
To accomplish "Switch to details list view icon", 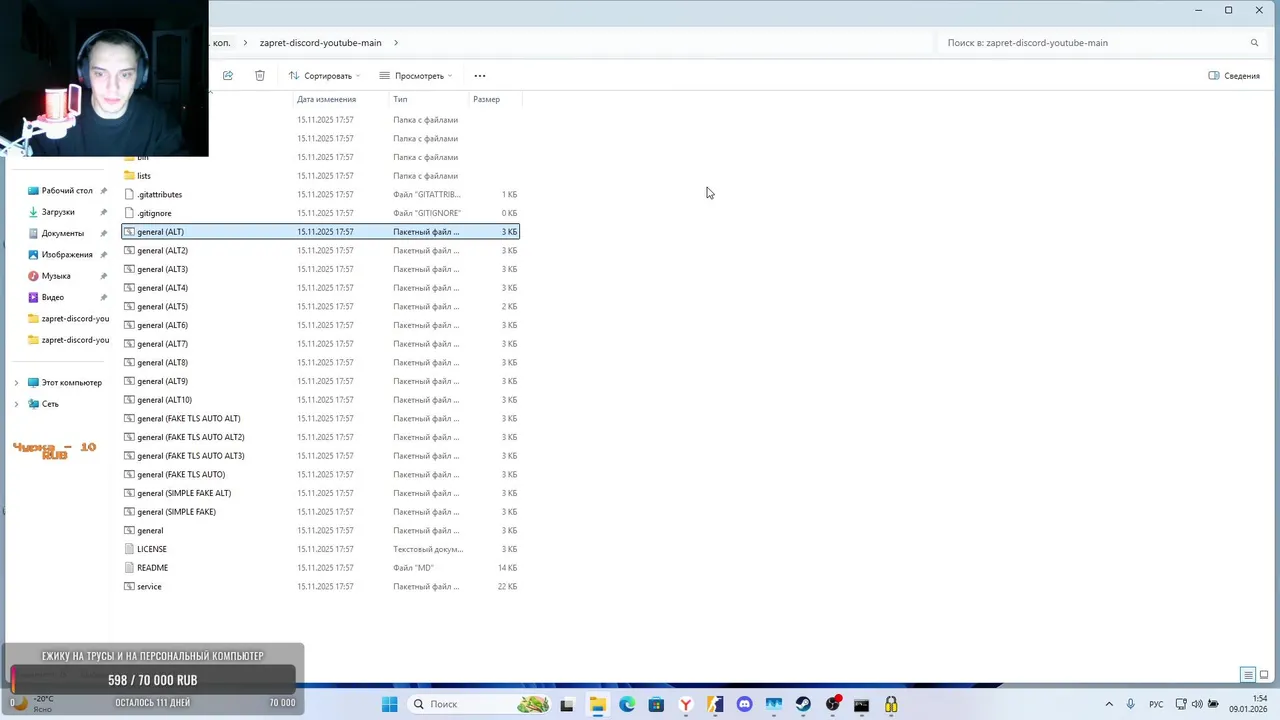I will (x=1248, y=675).
